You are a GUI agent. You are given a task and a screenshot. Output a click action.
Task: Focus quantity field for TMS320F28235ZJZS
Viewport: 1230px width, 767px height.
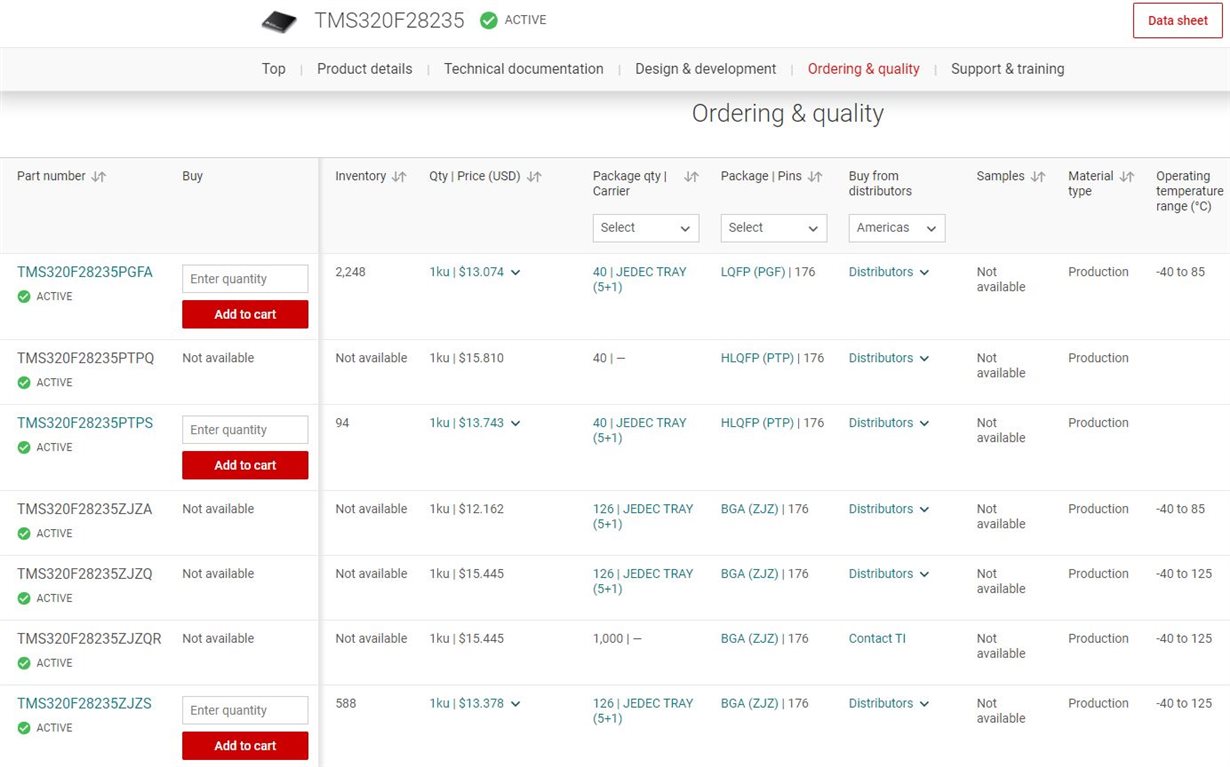pyautogui.click(x=245, y=711)
